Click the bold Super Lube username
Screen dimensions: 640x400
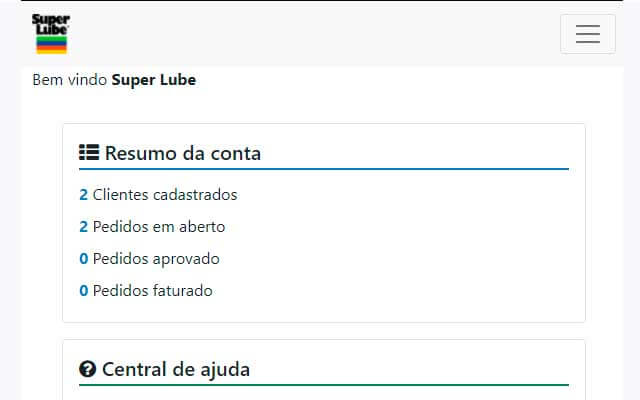click(x=154, y=80)
